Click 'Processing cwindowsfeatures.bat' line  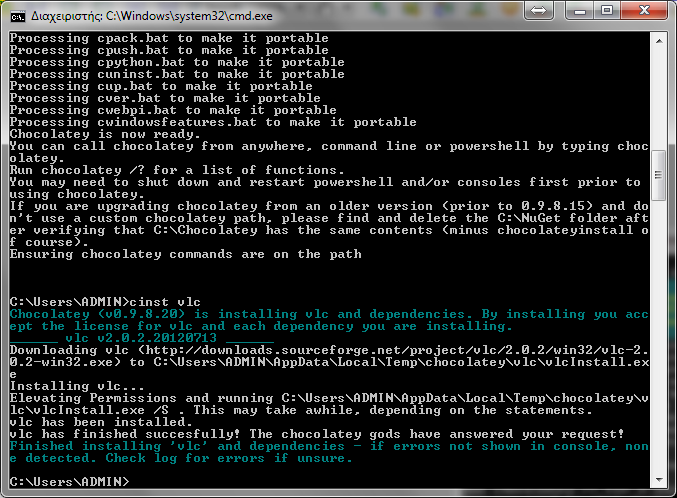tap(213, 122)
